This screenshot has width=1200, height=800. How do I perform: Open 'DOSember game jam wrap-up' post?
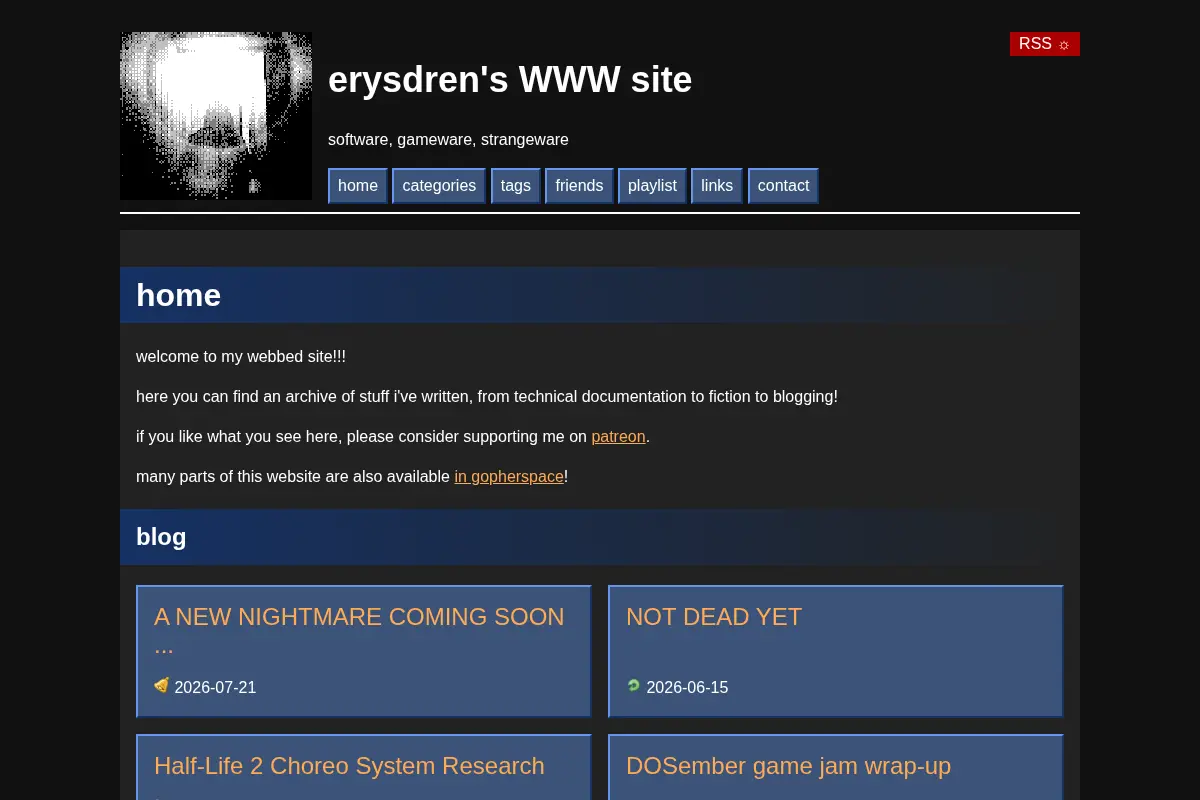point(788,766)
